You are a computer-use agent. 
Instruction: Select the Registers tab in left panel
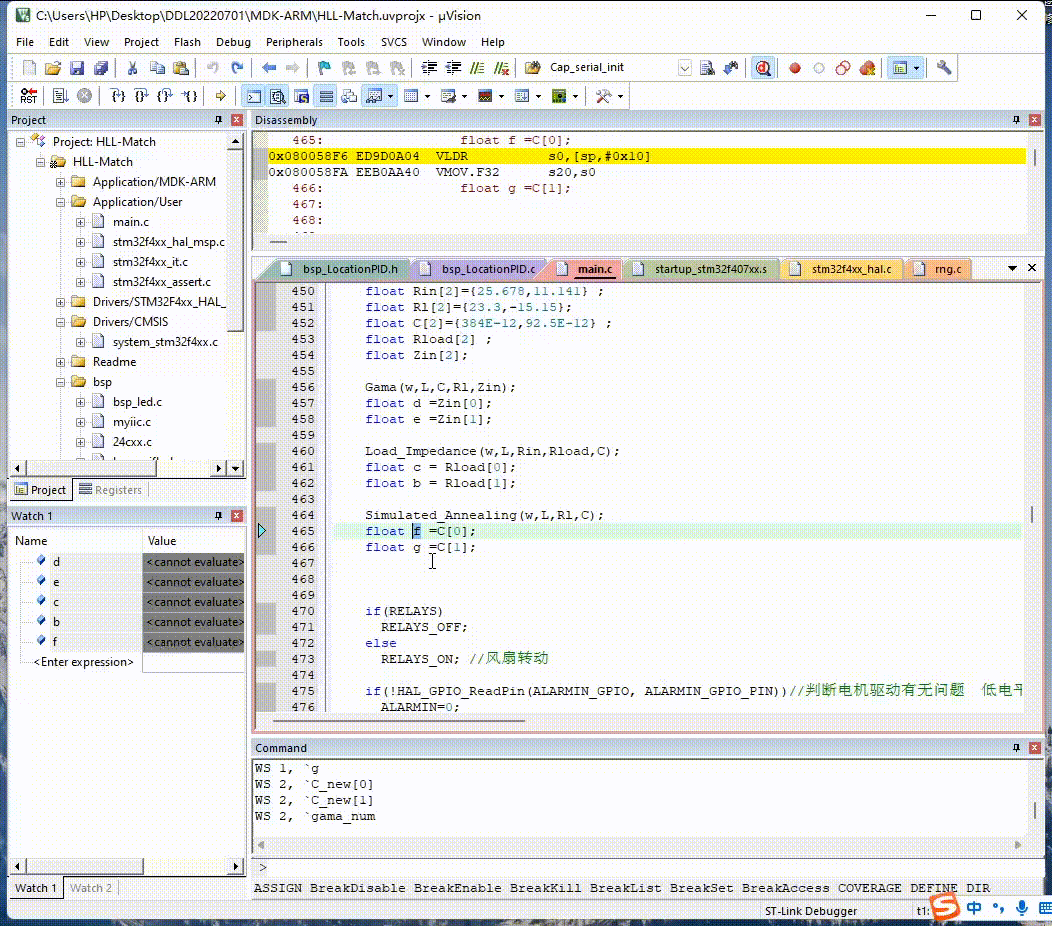click(110, 490)
